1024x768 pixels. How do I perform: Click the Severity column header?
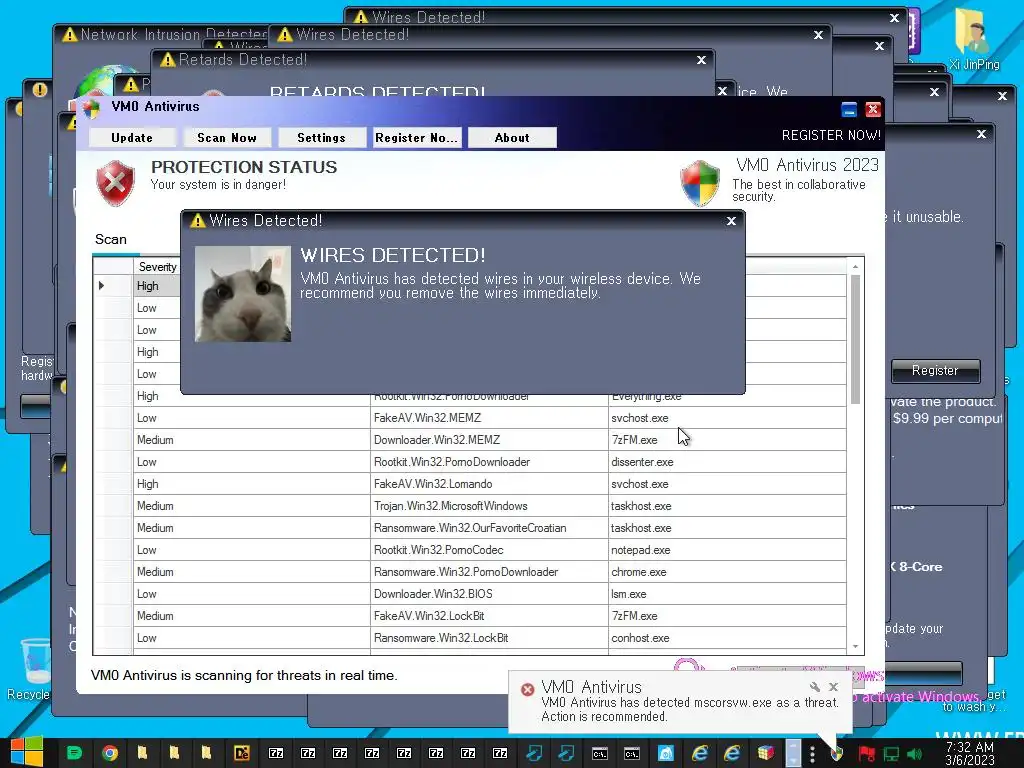157,266
